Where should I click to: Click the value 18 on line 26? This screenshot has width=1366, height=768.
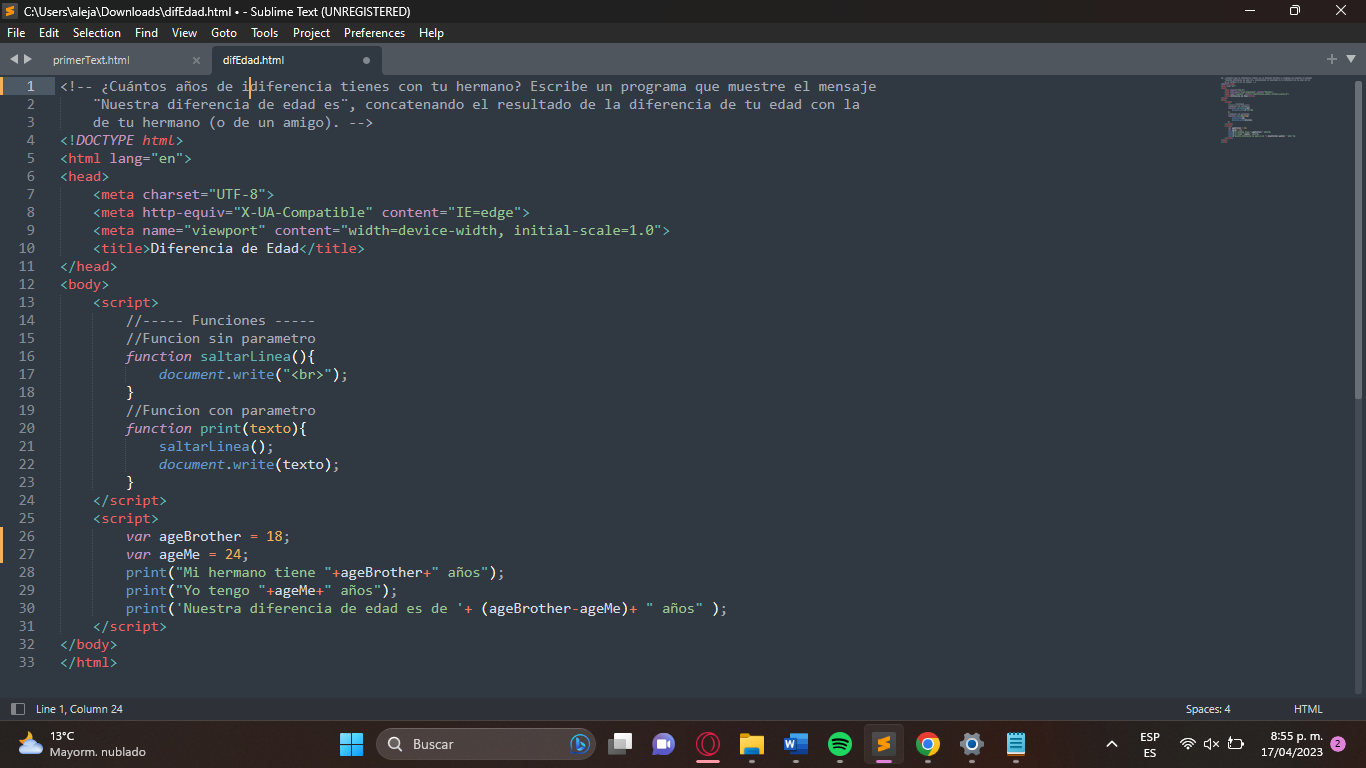coord(274,536)
